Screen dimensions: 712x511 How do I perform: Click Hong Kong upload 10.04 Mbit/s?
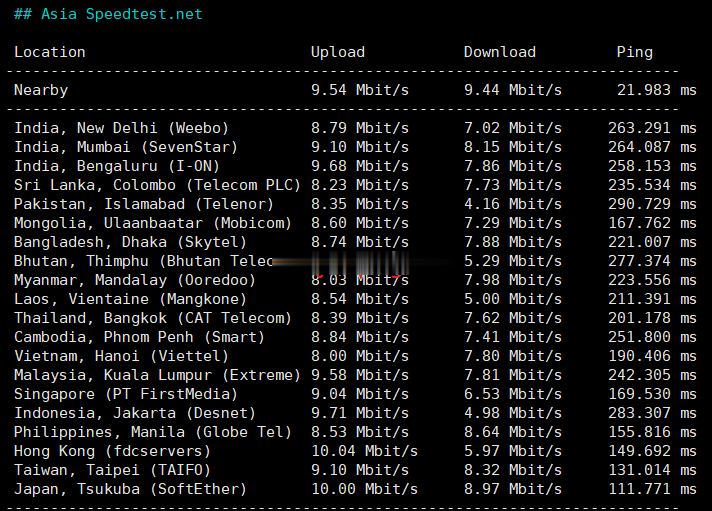(x=364, y=452)
